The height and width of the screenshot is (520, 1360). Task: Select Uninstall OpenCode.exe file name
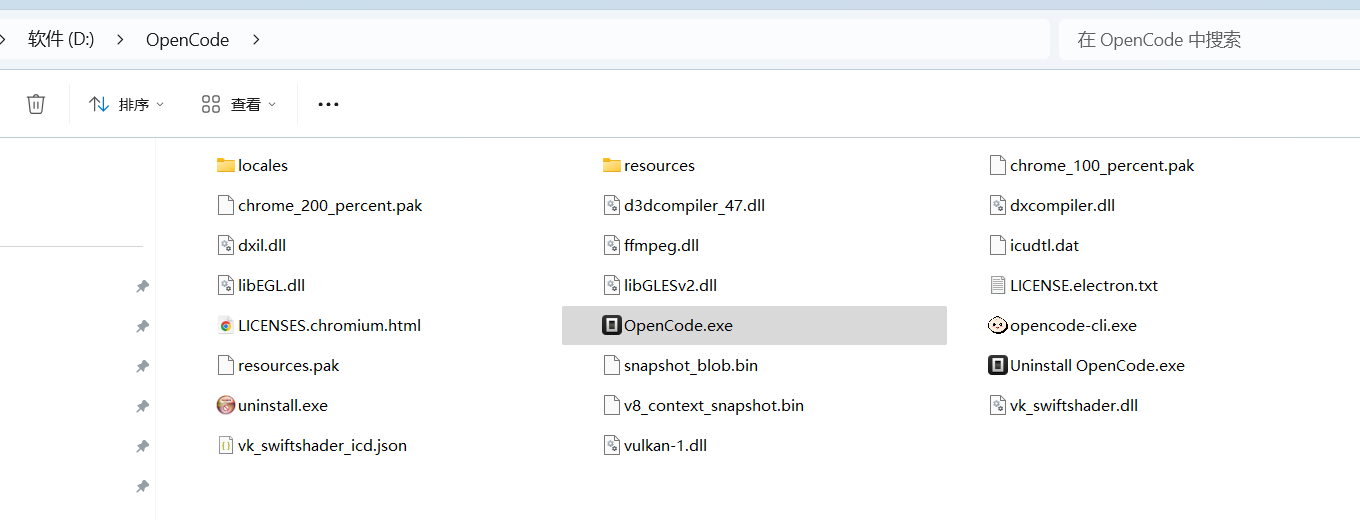click(1097, 365)
